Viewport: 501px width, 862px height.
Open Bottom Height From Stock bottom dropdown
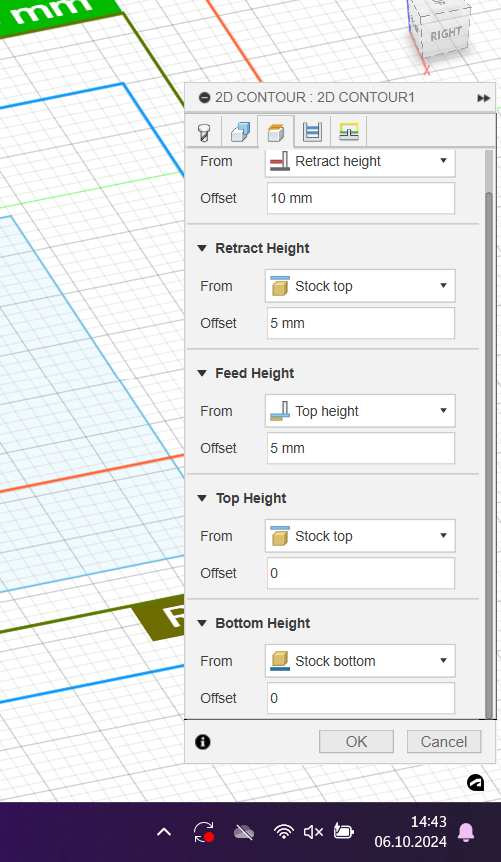pyautogui.click(x=360, y=661)
